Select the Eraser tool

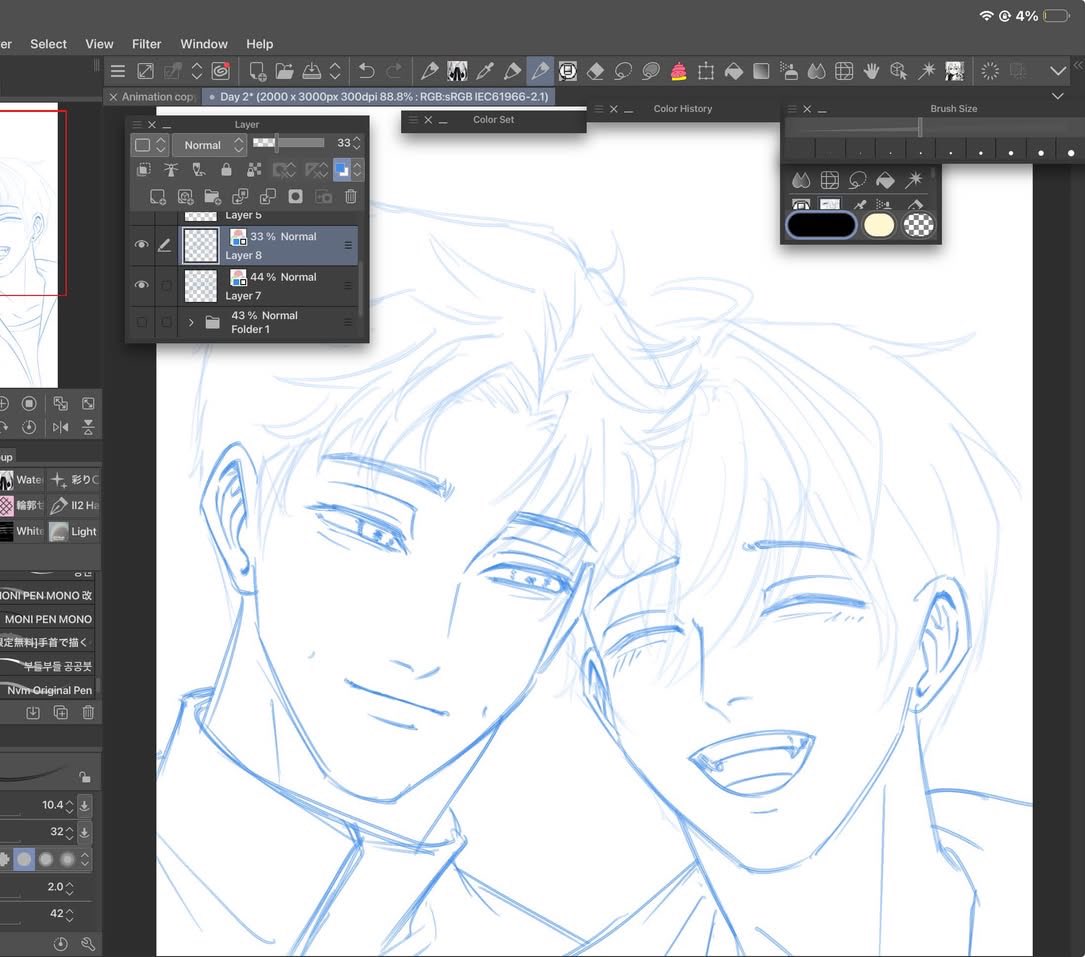pyautogui.click(x=595, y=71)
